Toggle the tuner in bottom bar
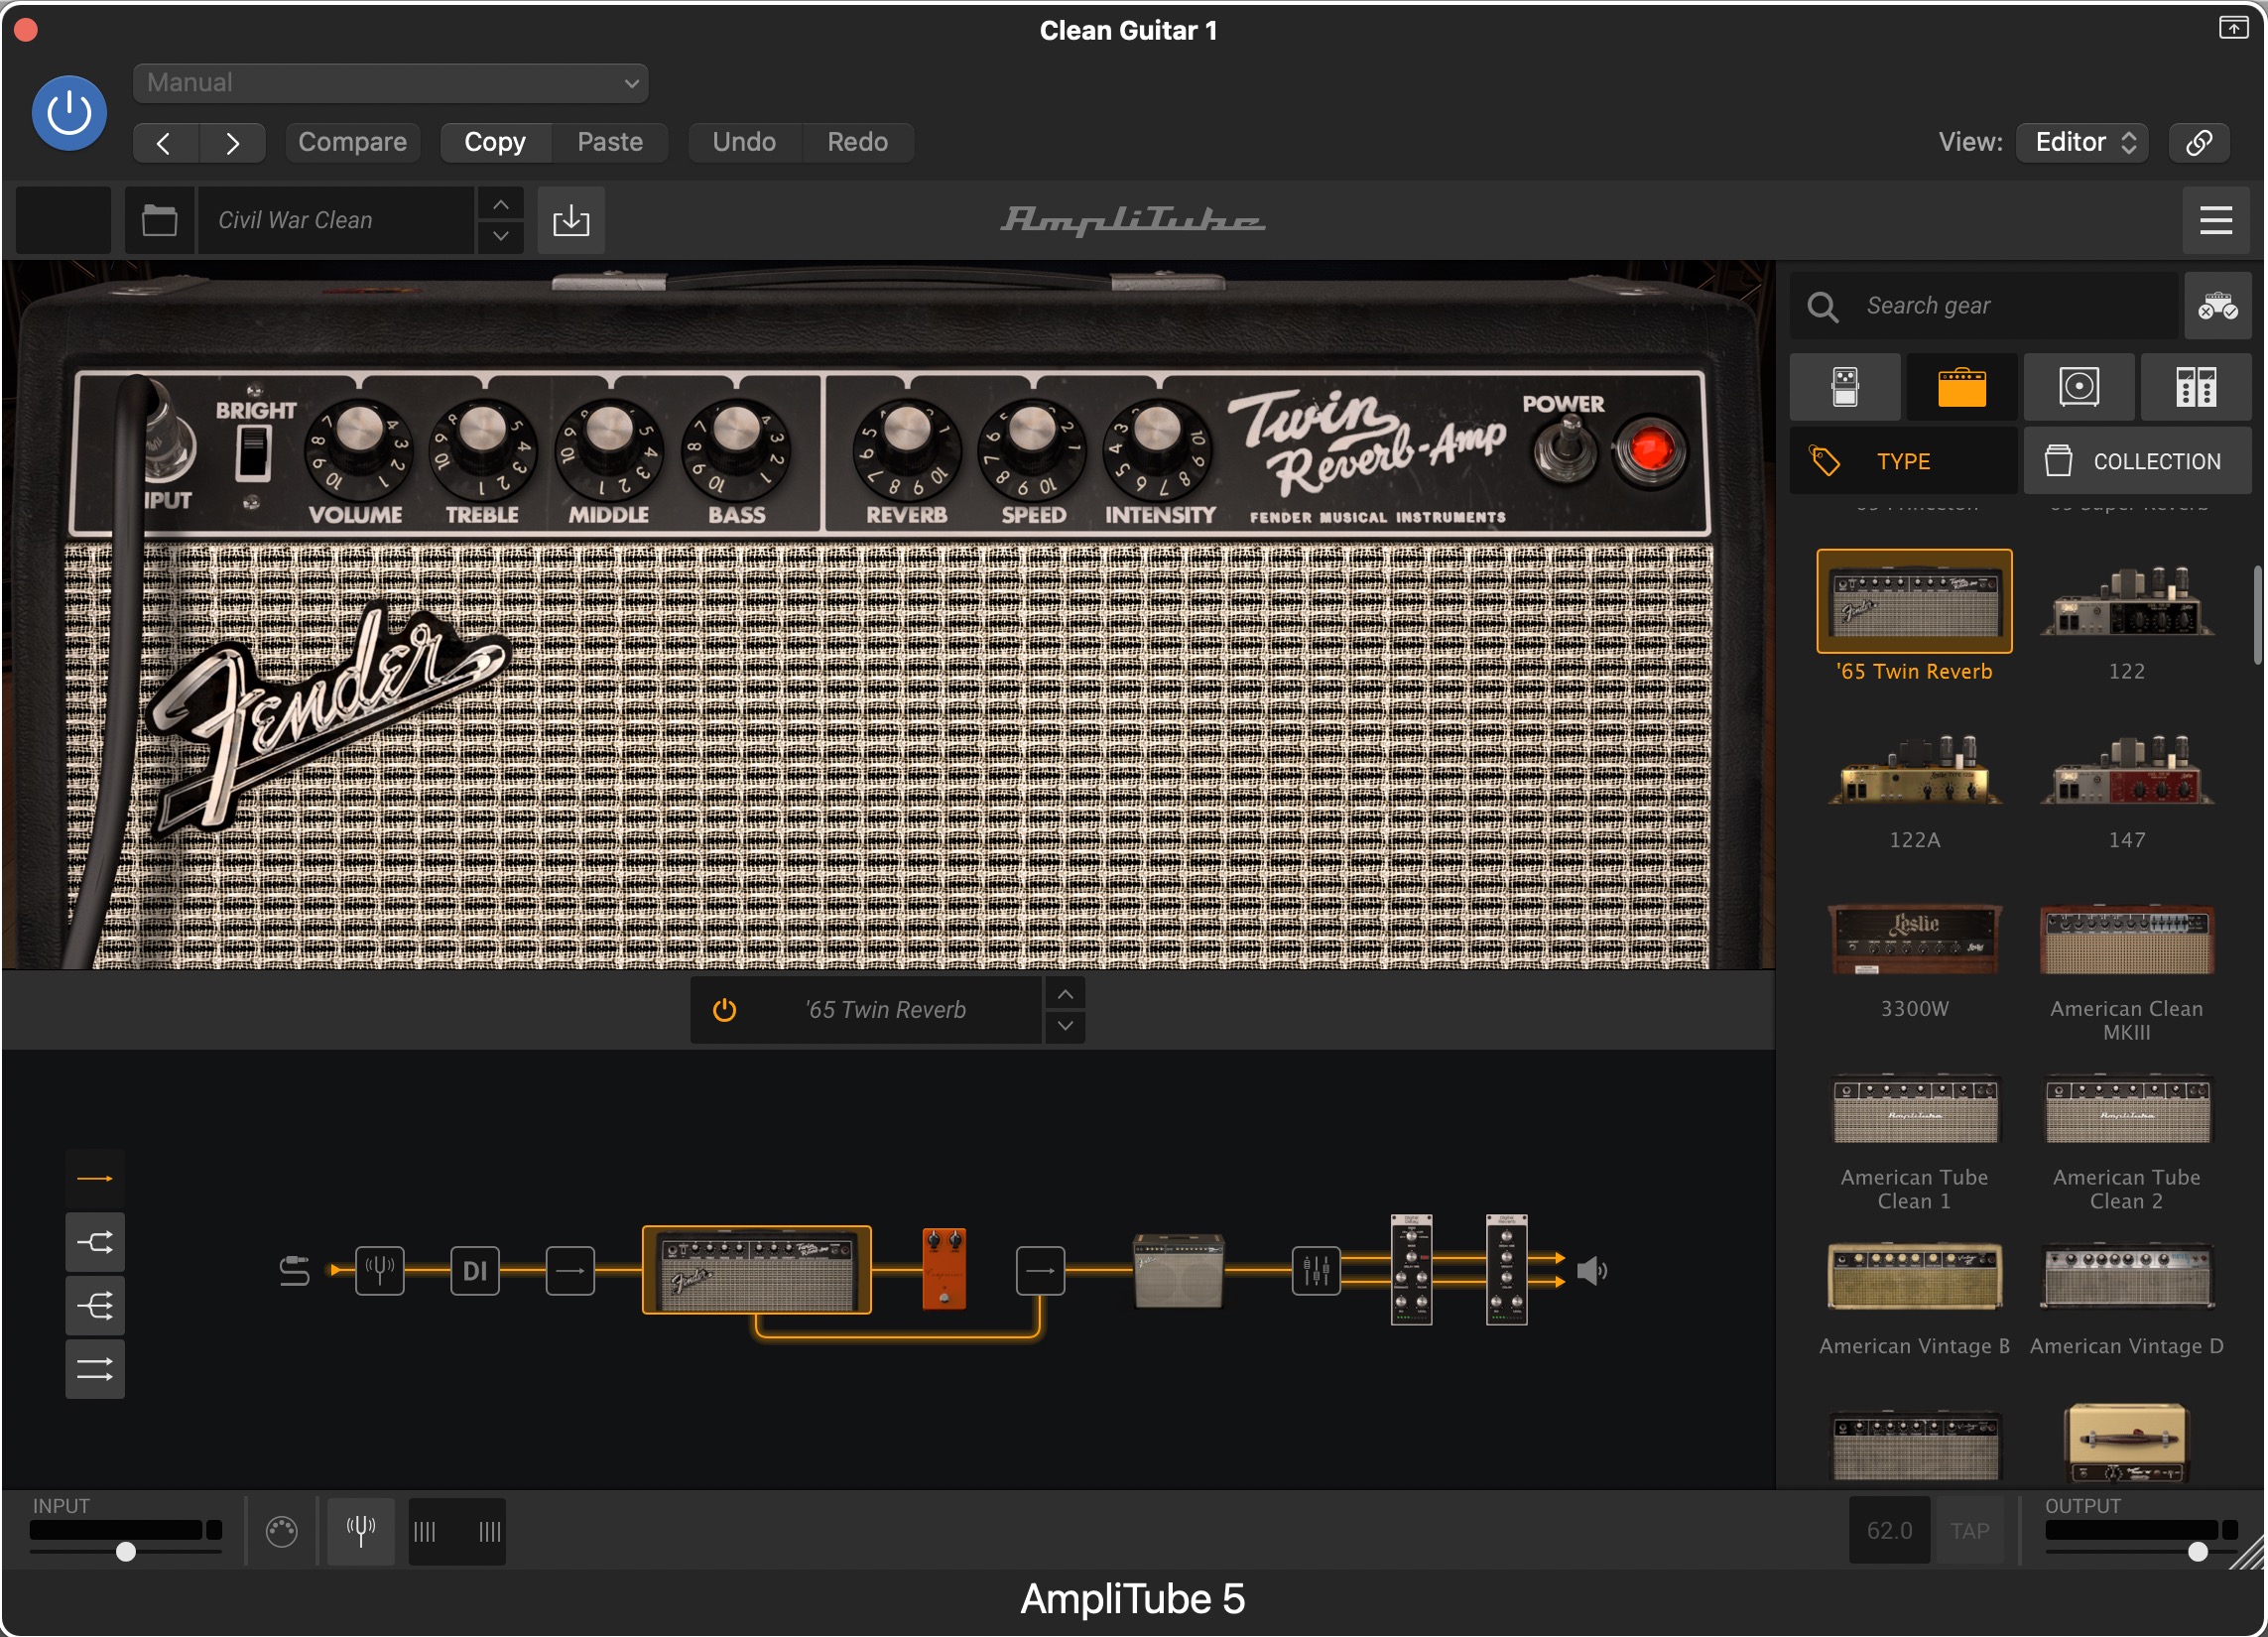This screenshot has width=2268, height=1637. click(361, 1531)
